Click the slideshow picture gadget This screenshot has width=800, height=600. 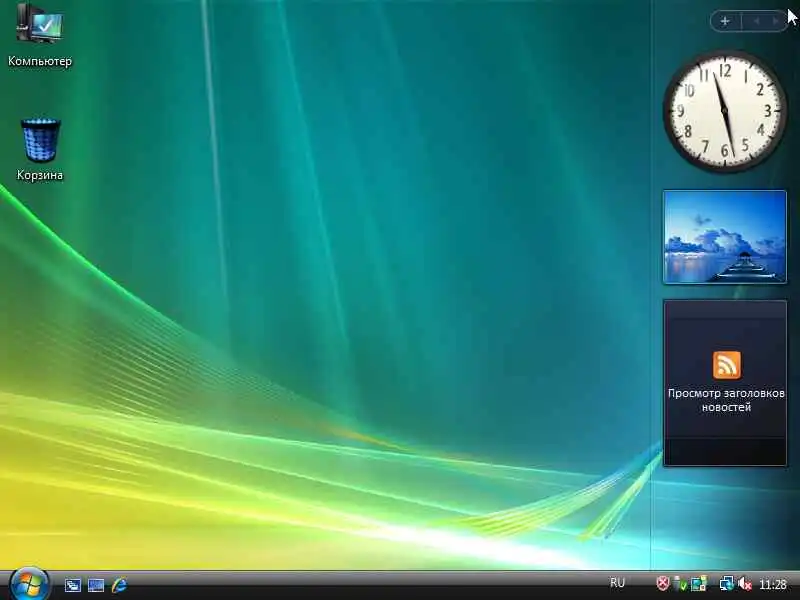[724, 237]
